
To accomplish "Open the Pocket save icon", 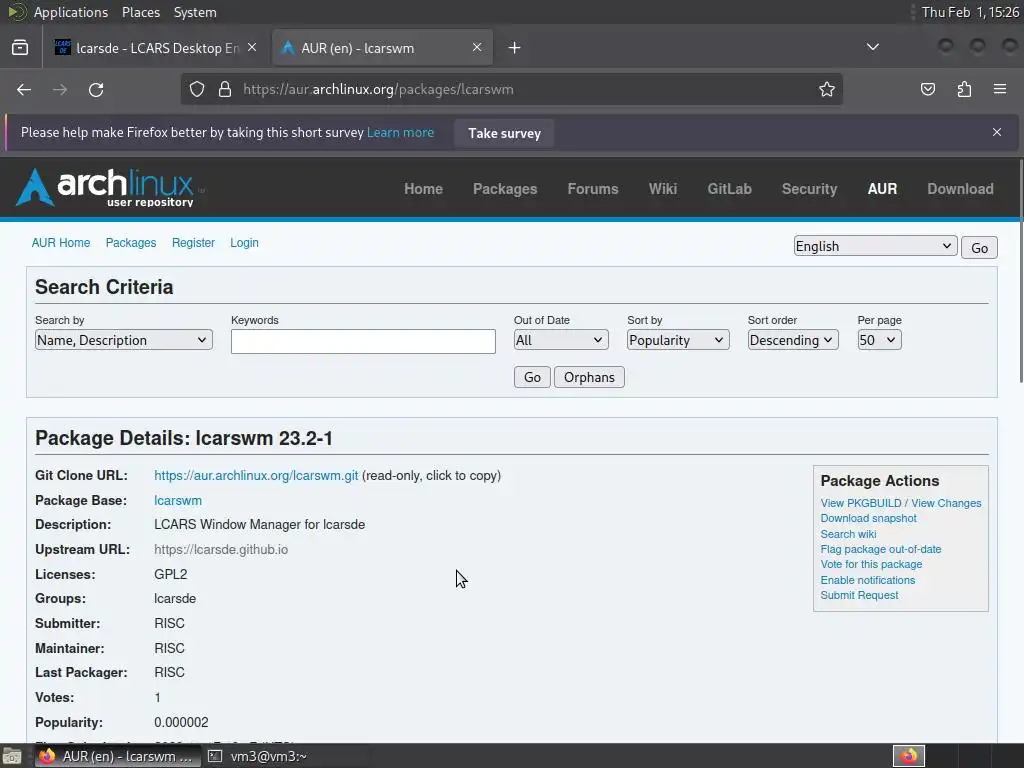I will coord(927,89).
